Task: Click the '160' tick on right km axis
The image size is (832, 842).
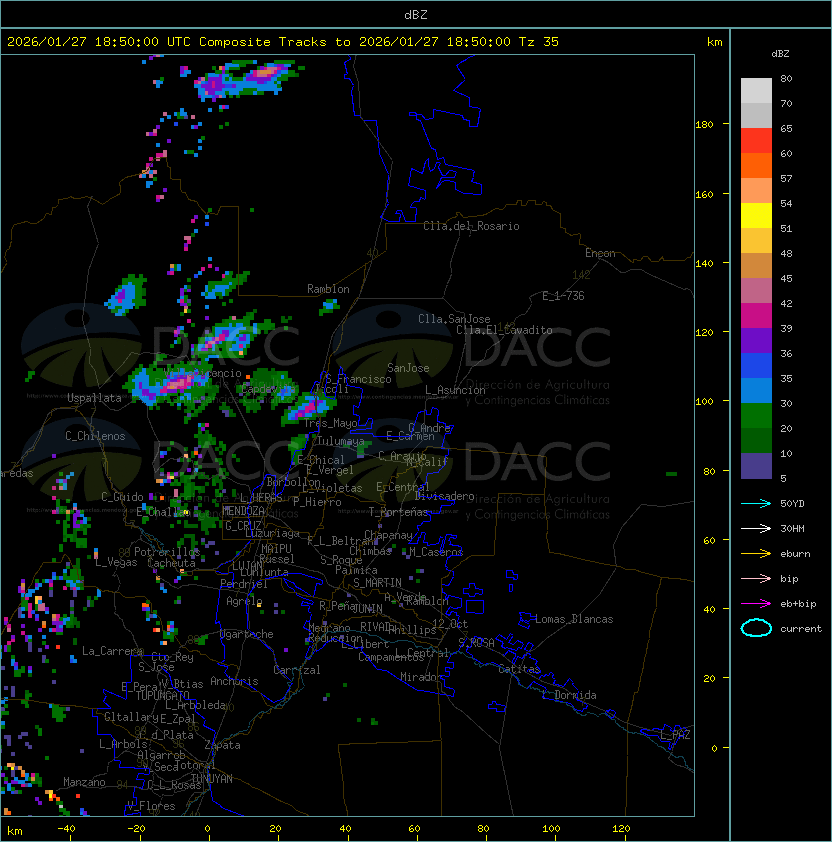Action: pos(704,194)
